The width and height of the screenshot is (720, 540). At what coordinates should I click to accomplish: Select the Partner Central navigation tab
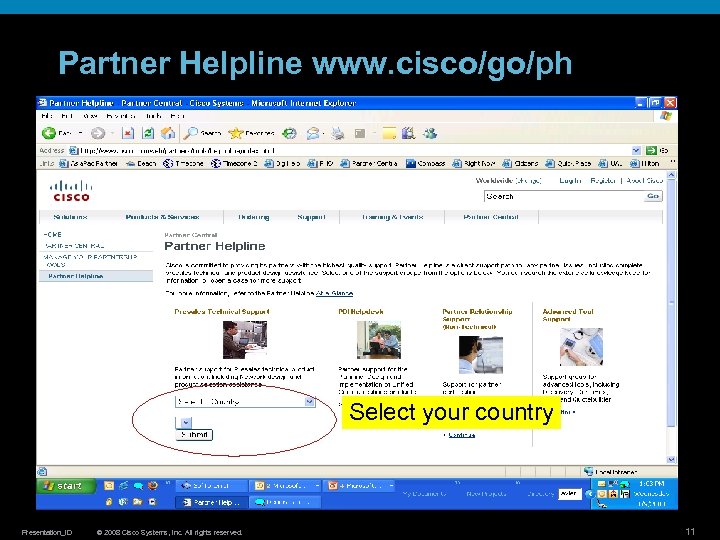pyautogui.click(x=491, y=217)
